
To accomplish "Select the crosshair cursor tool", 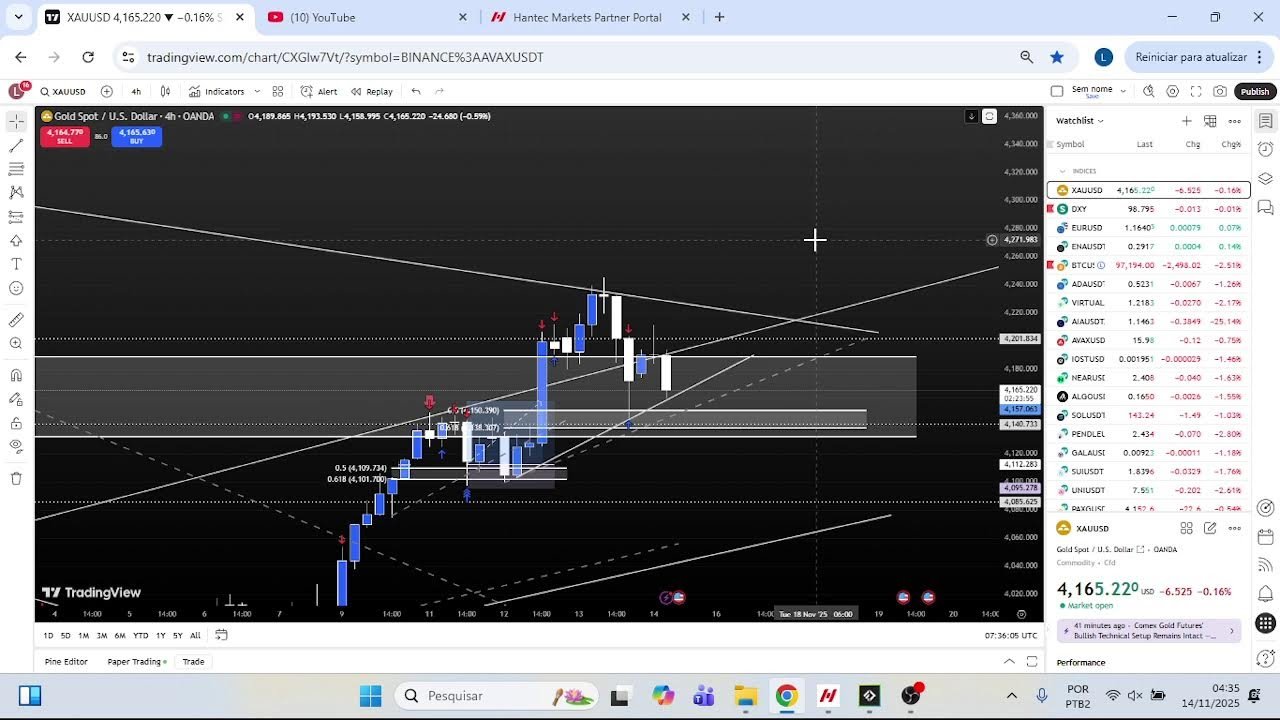I will 16,121.
